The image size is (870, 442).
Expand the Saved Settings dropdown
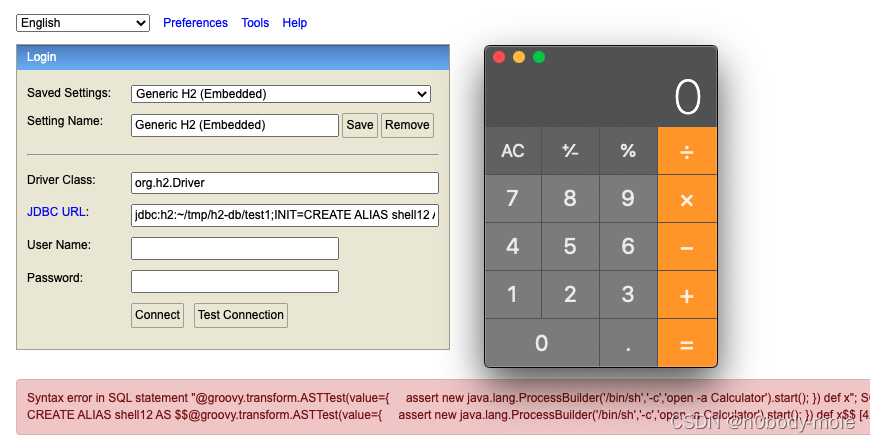pos(281,94)
